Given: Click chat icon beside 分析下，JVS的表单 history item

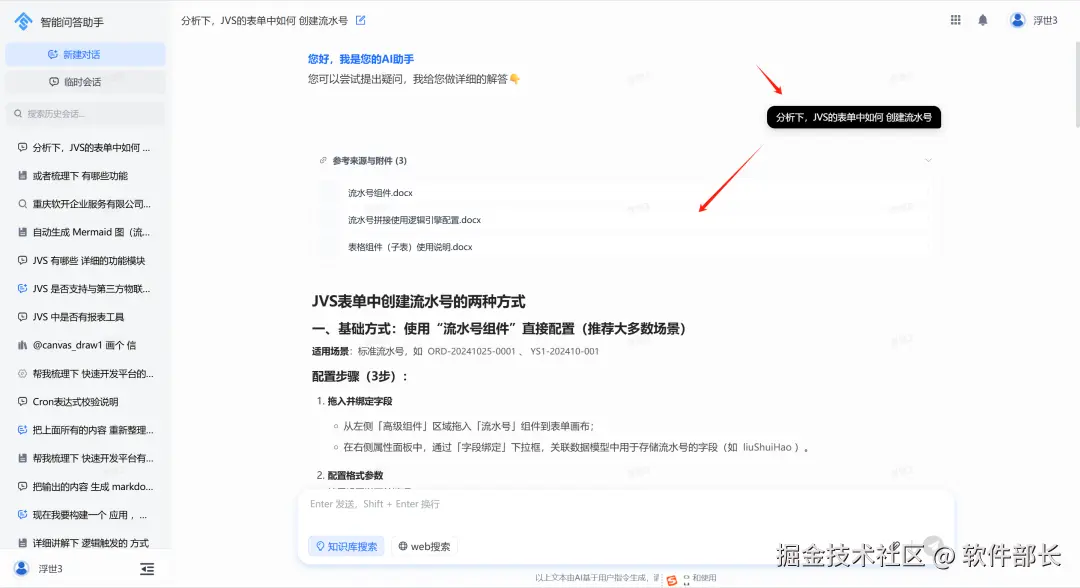Looking at the screenshot, I should pyautogui.click(x=22, y=147).
